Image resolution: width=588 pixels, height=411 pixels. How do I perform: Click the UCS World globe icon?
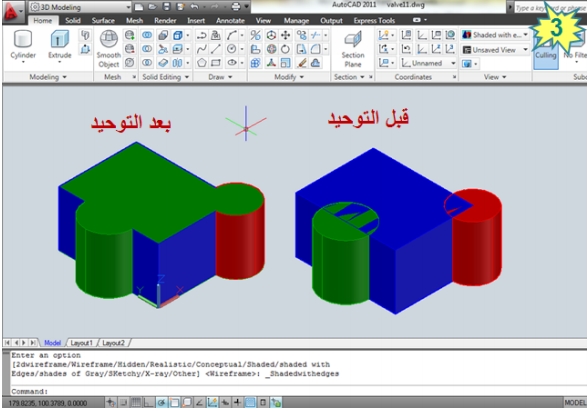tap(450, 35)
